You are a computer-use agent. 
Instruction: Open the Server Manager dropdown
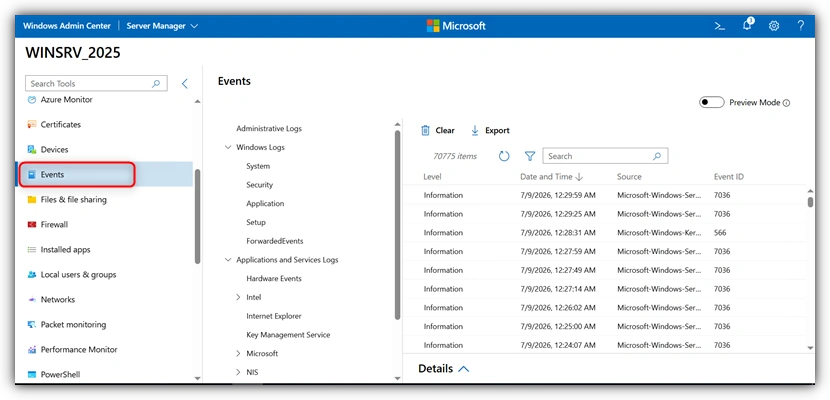[x=162, y=26]
